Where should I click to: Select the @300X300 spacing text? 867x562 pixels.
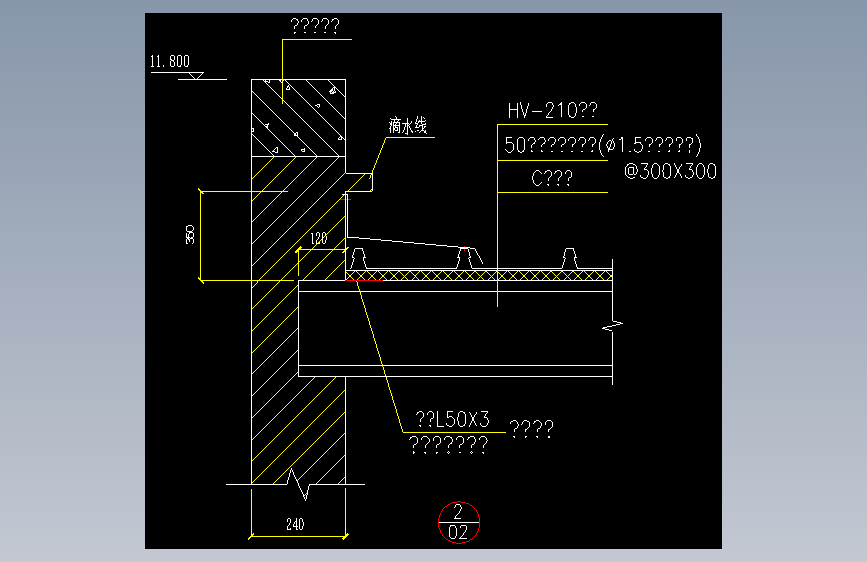[671, 171]
